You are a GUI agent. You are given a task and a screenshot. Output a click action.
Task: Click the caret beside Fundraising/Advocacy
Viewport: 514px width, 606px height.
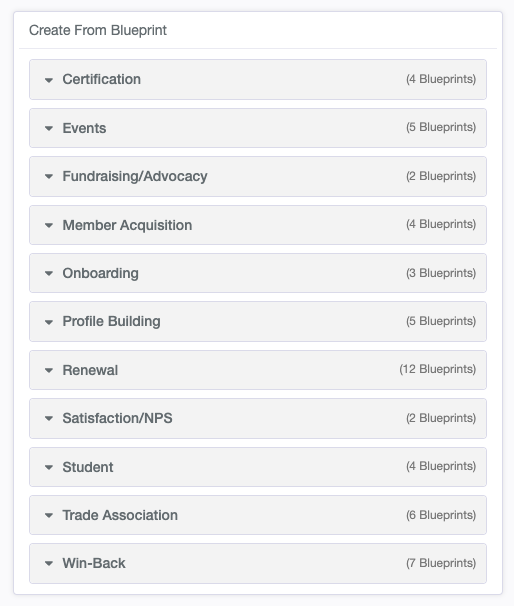(x=49, y=177)
